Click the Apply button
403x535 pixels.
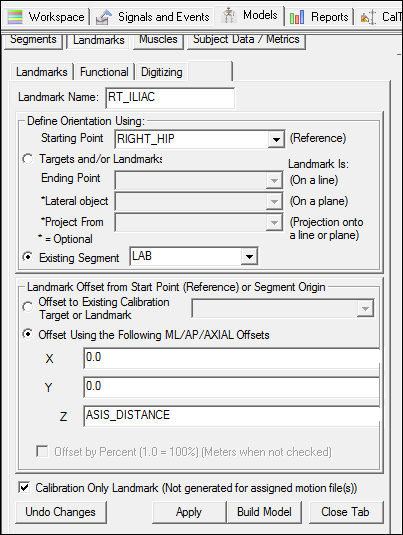[x=189, y=512]
